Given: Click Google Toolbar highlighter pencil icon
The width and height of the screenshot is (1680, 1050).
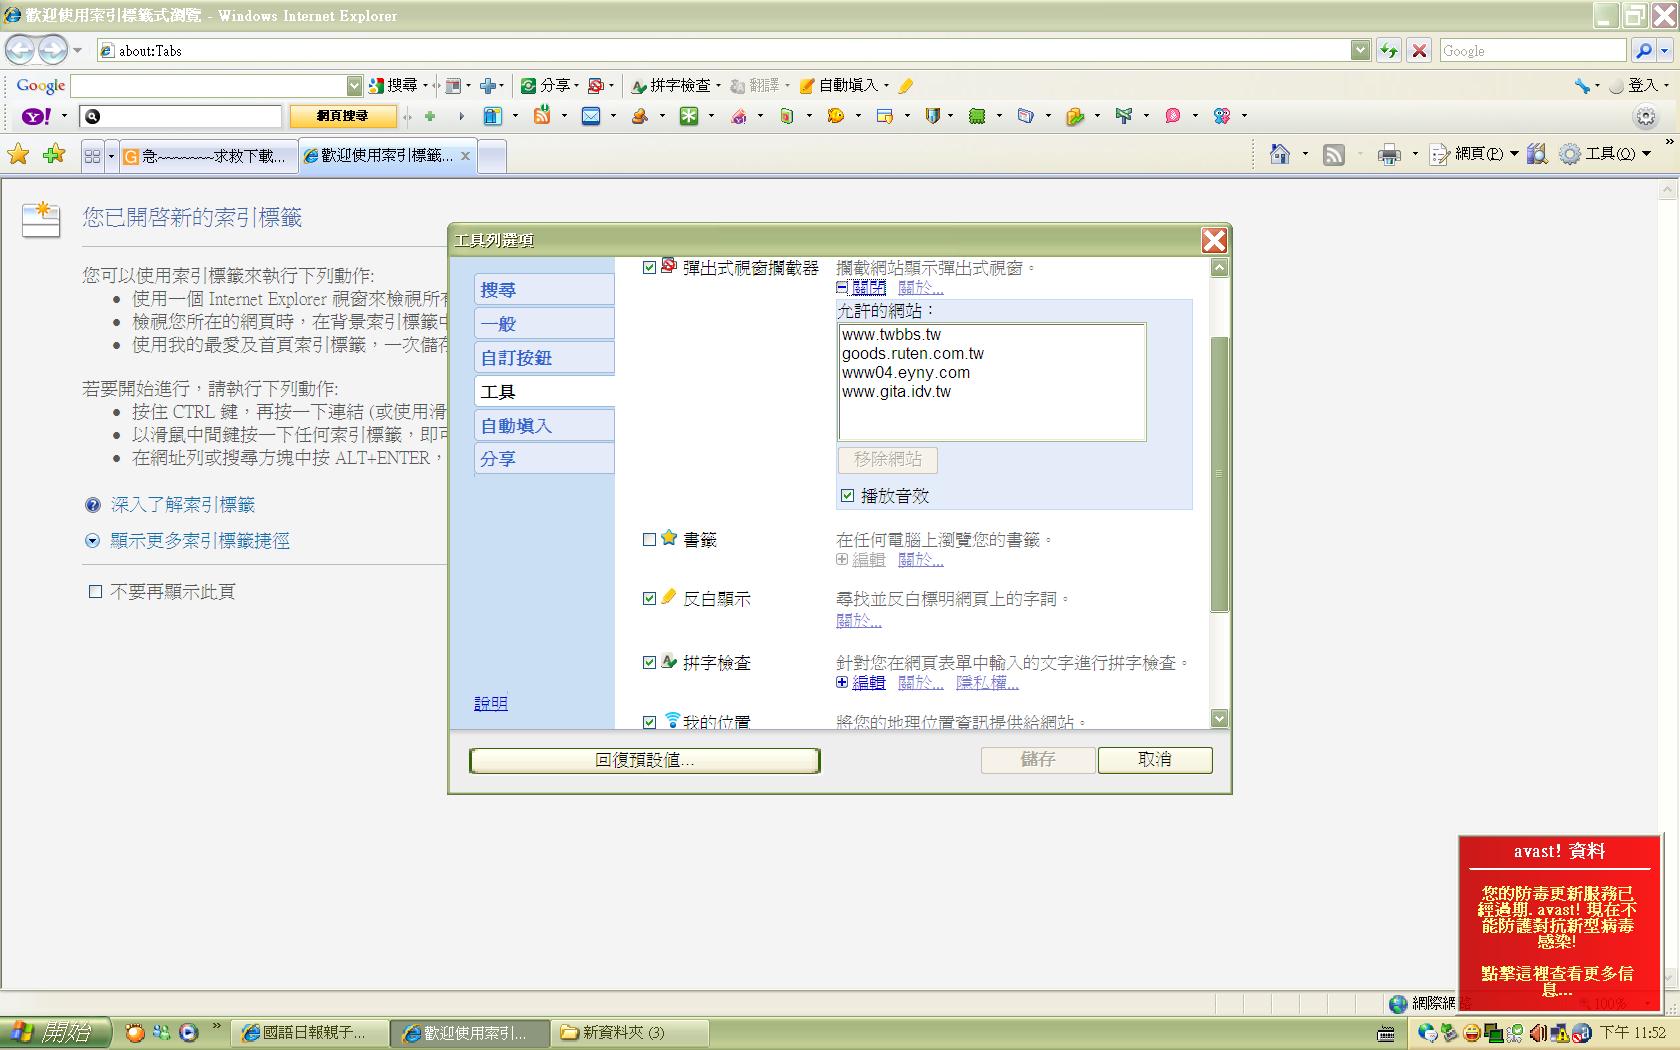Looking at the screenshot, I should coord(906,86).
